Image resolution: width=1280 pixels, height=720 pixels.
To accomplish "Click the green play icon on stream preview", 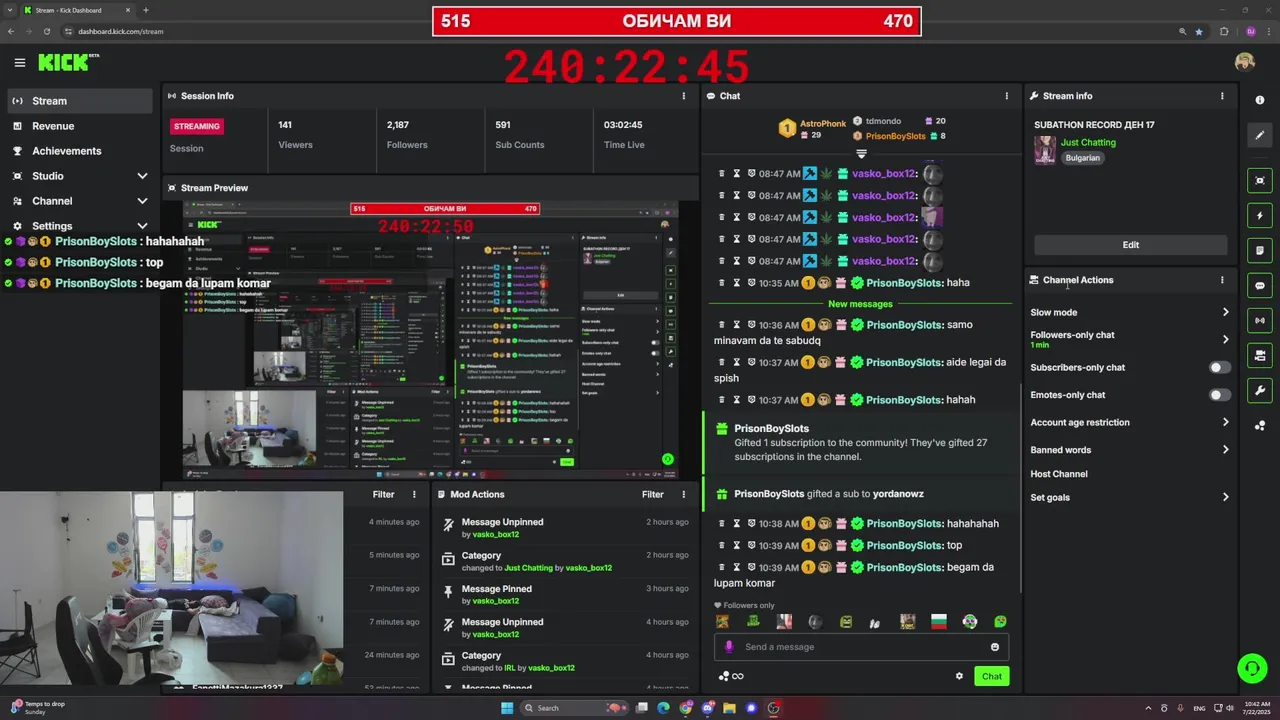I will pyautogui.click(x=667, y=459).
